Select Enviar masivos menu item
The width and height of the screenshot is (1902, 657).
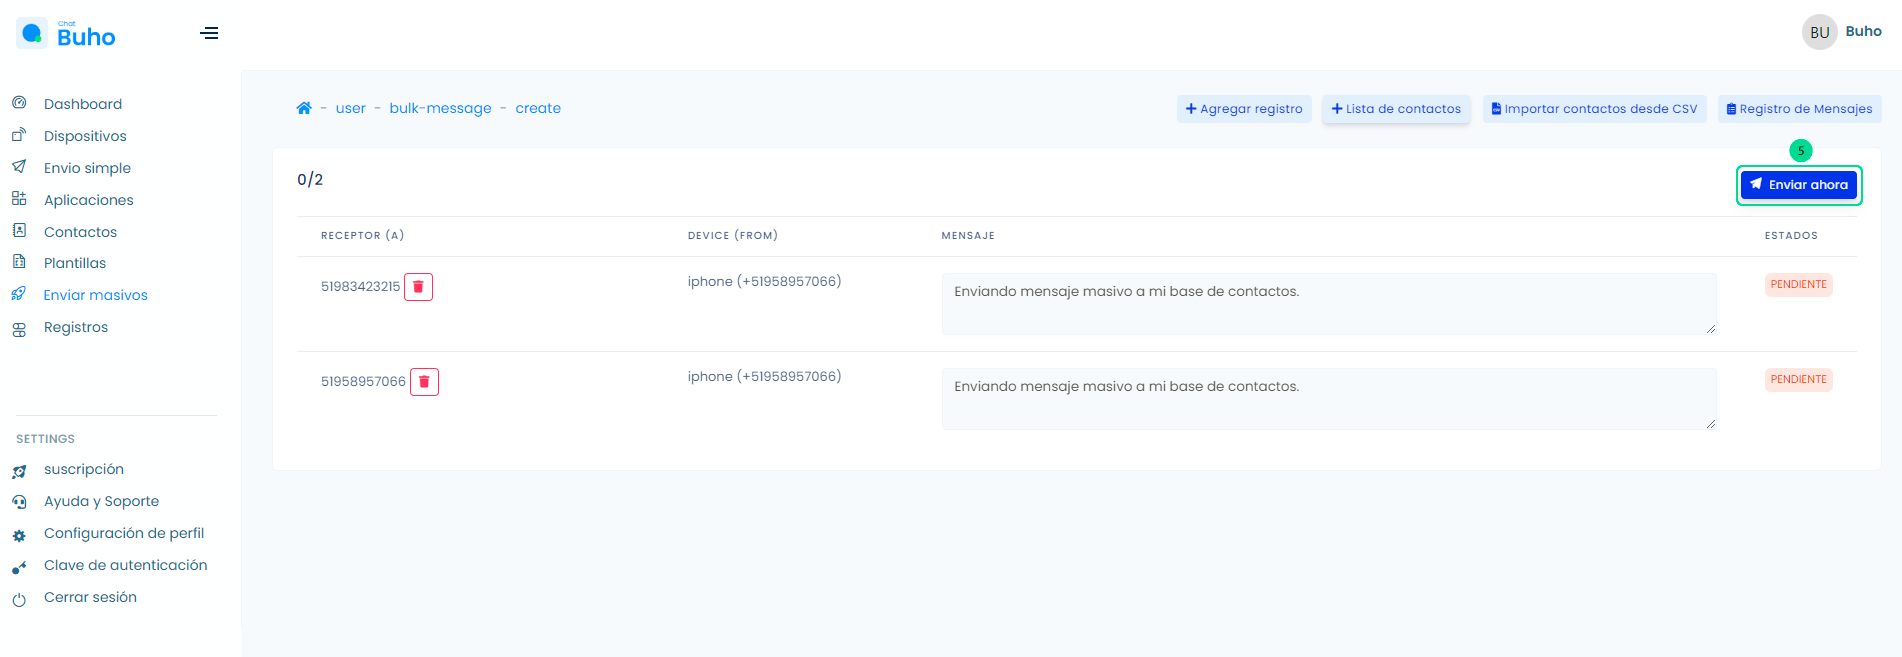(95, 295)
